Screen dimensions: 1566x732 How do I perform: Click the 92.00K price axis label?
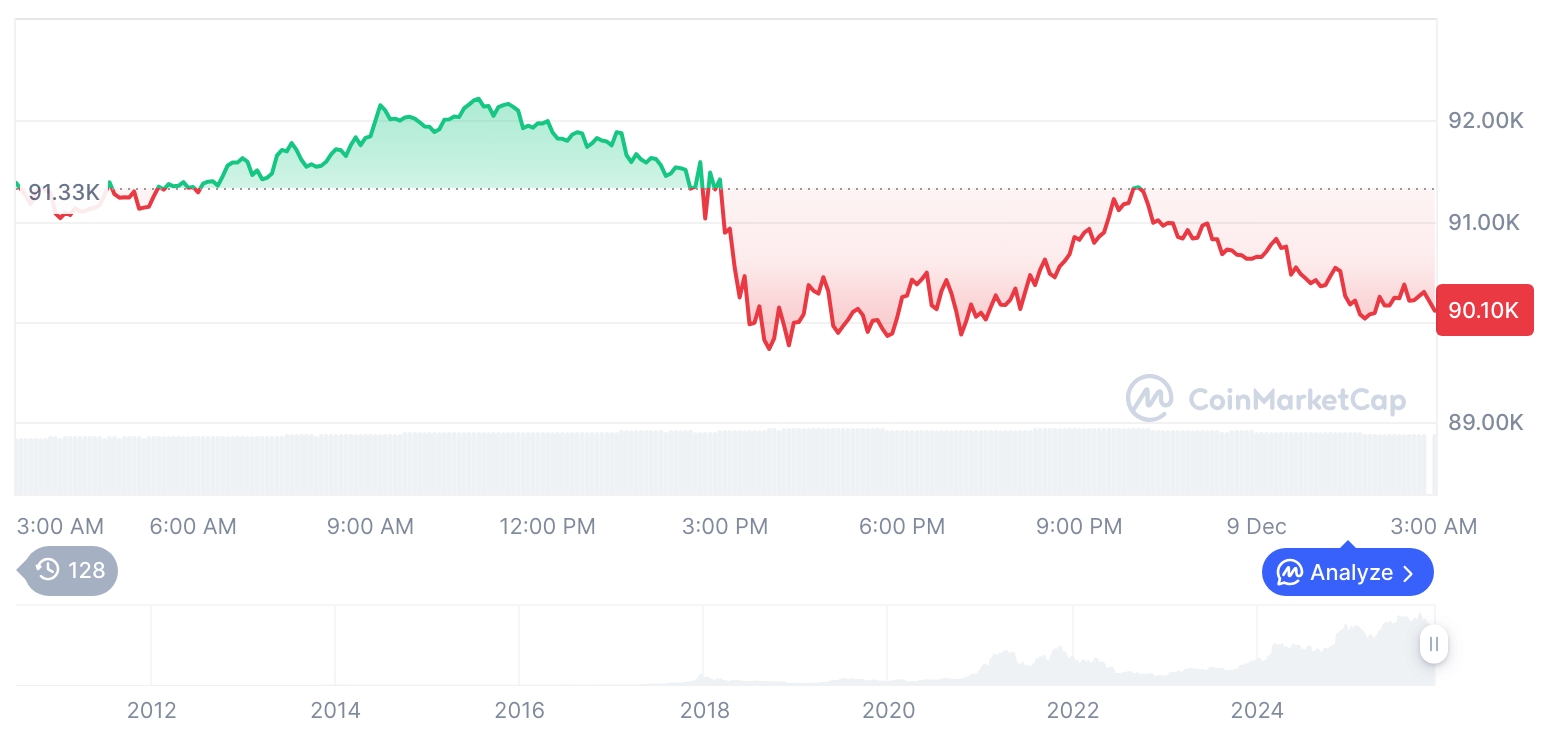(x=1485, y=121)
